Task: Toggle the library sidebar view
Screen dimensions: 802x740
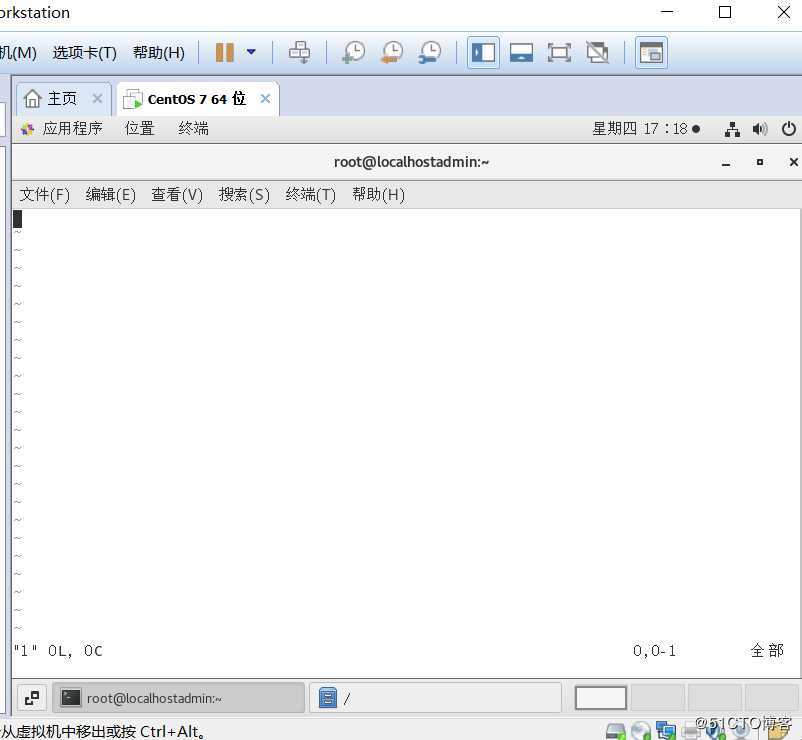Action: [x=483, y=52]
